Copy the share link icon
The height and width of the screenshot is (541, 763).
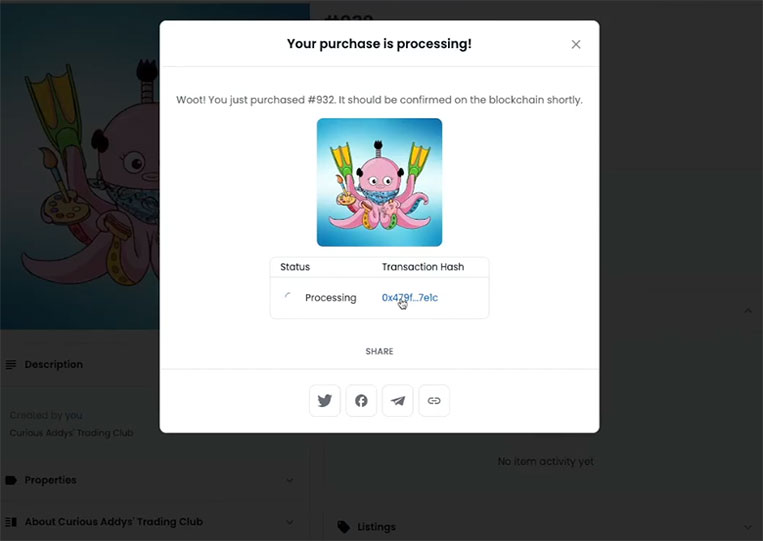click(x=434, y=400)
